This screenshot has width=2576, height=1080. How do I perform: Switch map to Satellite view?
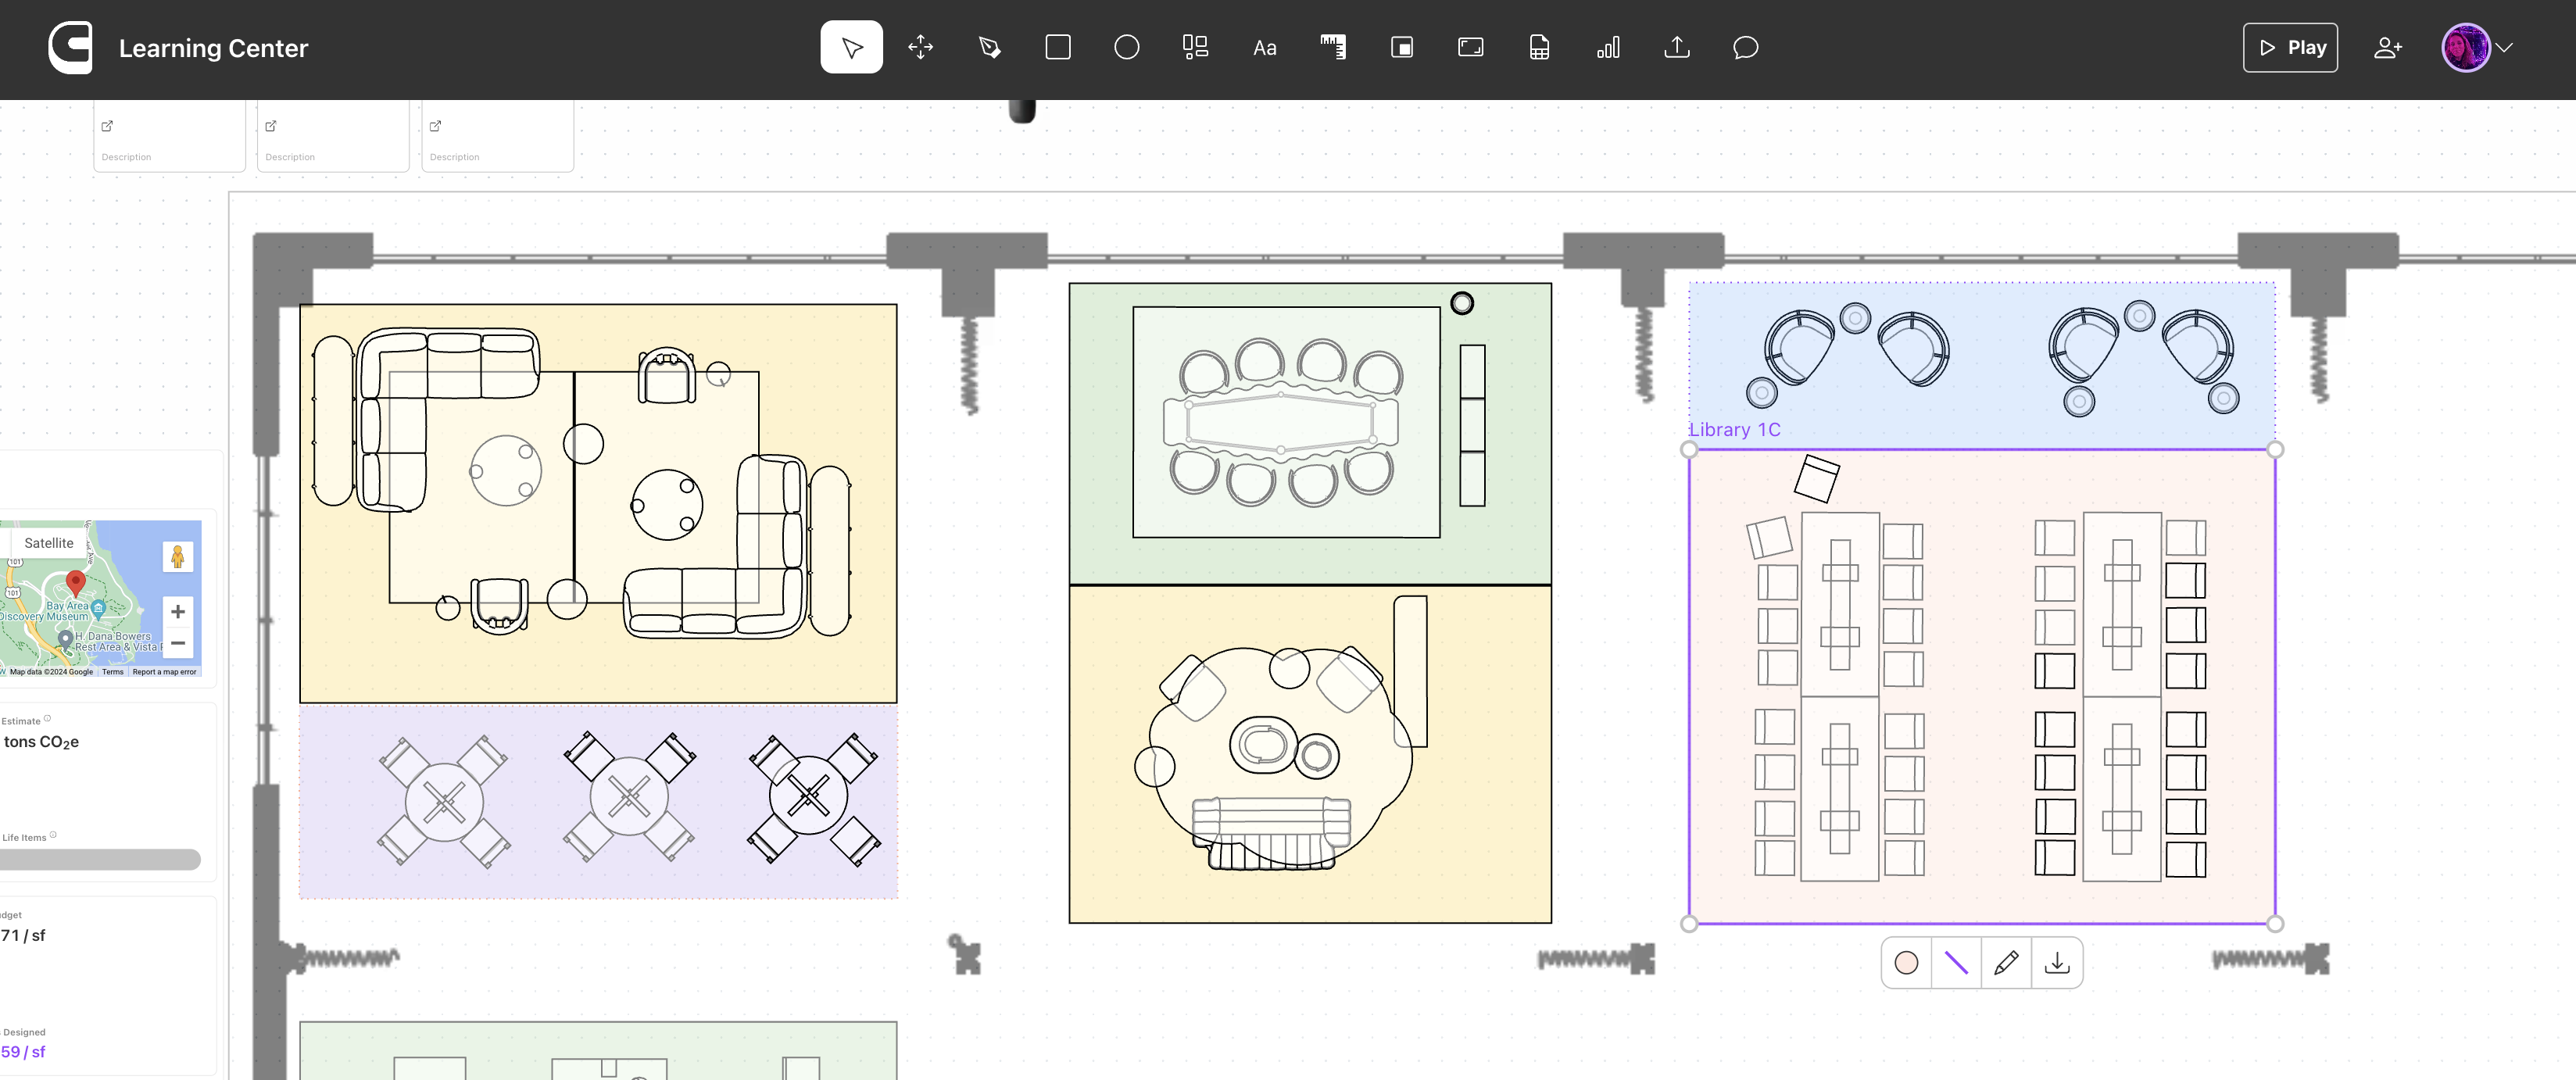(49, 543)
